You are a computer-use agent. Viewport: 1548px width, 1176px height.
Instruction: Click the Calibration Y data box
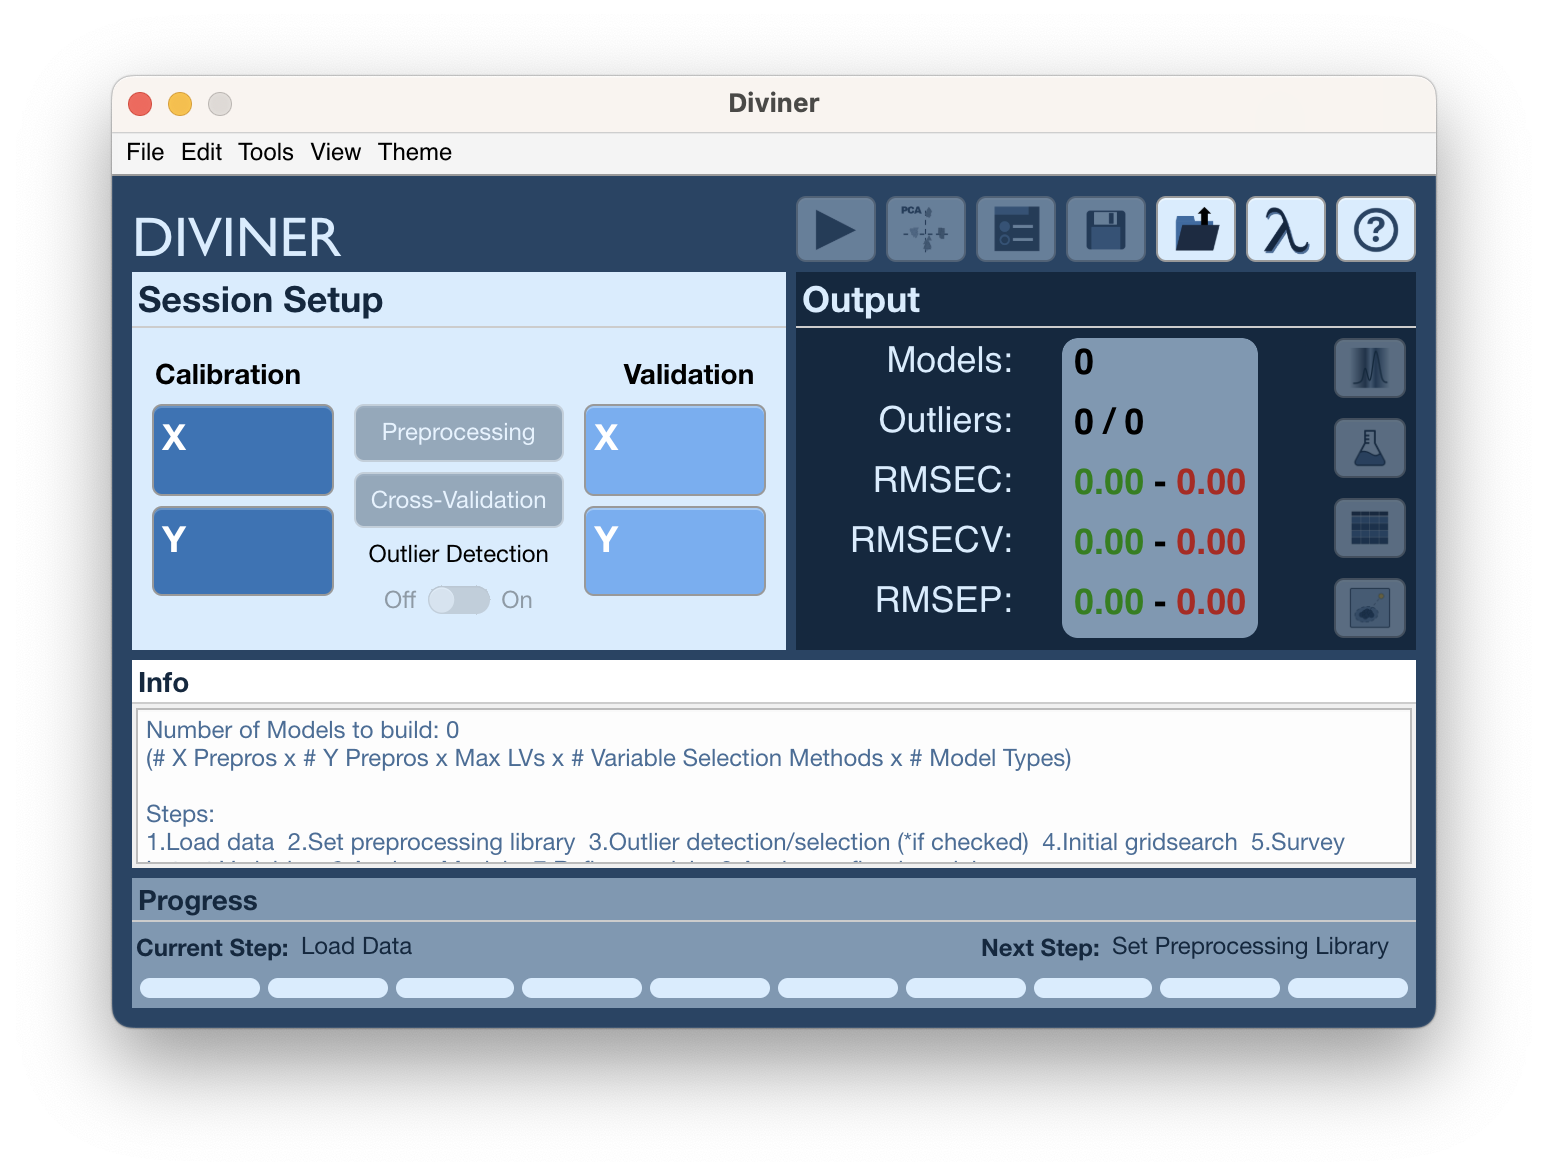point(243,551)
